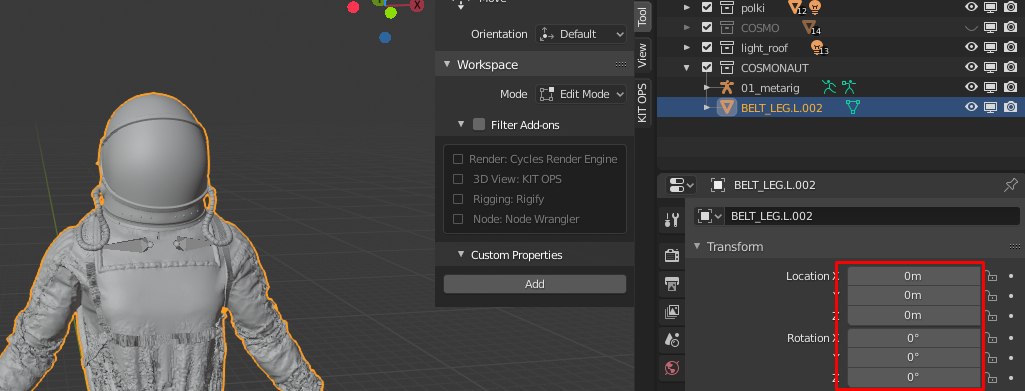Animate Location X via its keyframe dot
The height and width of the screenshot is (391, 1025).
coord(1011,277)
